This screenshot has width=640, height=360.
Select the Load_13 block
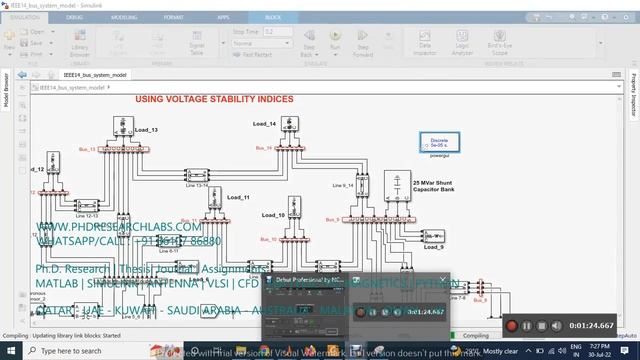pos(123,126)
